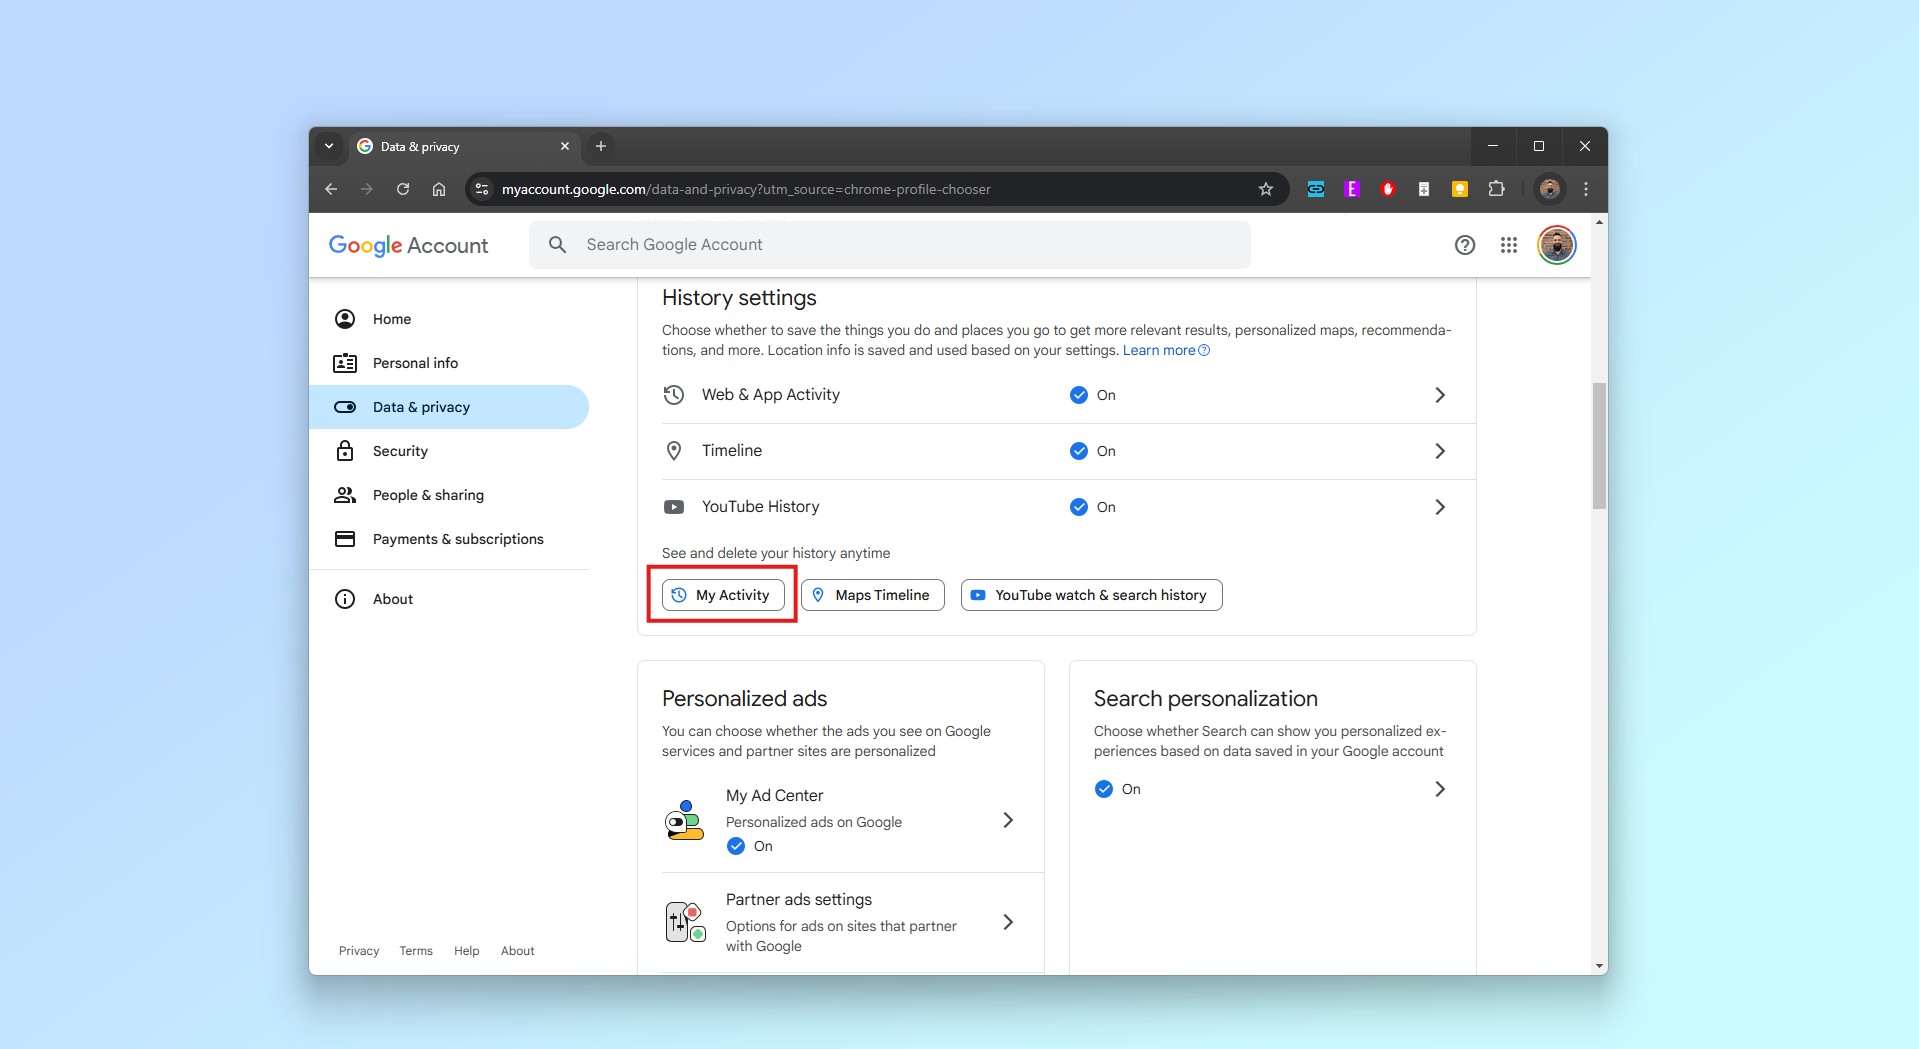Bookmark this page with the star icon
This screenshot has height=1049, width=1919.
[x=1265, y=189]
